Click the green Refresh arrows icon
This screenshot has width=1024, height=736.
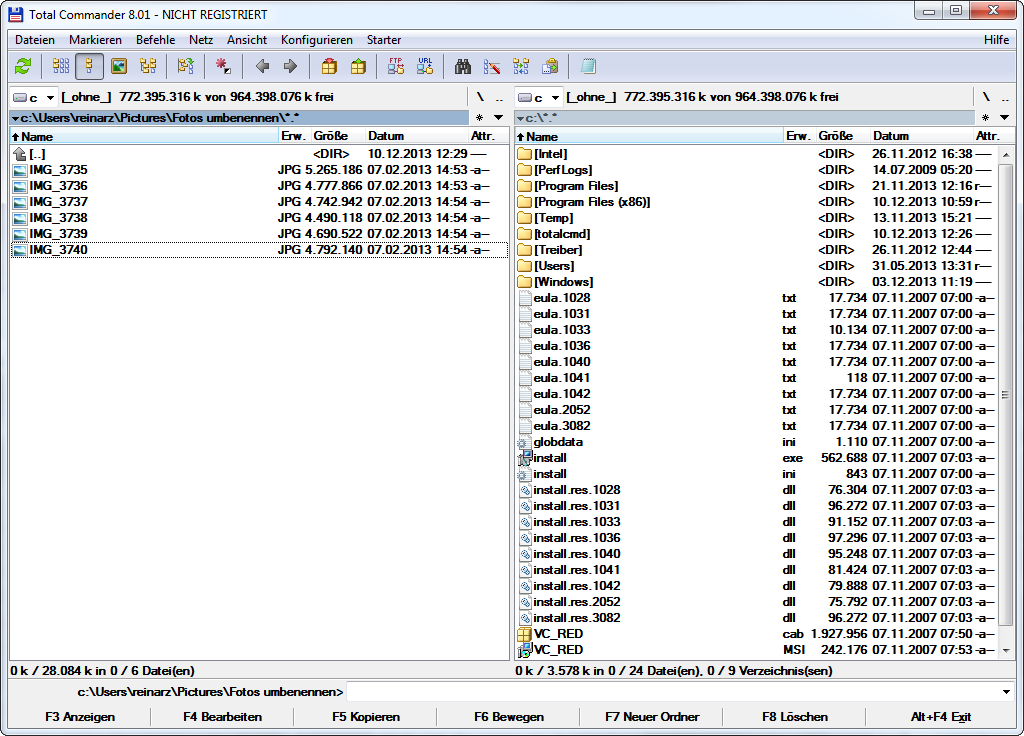[x=23, y=67]
